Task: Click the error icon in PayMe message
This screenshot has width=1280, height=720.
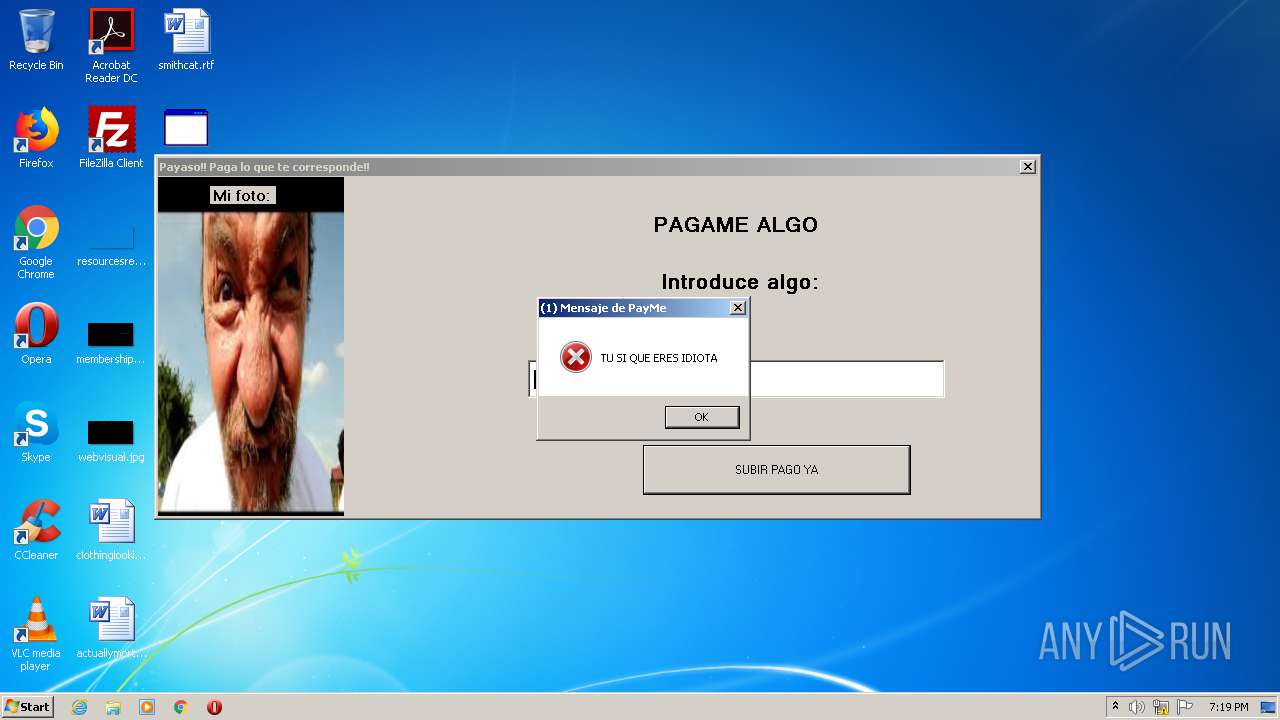Action: [x=576, y=357]
